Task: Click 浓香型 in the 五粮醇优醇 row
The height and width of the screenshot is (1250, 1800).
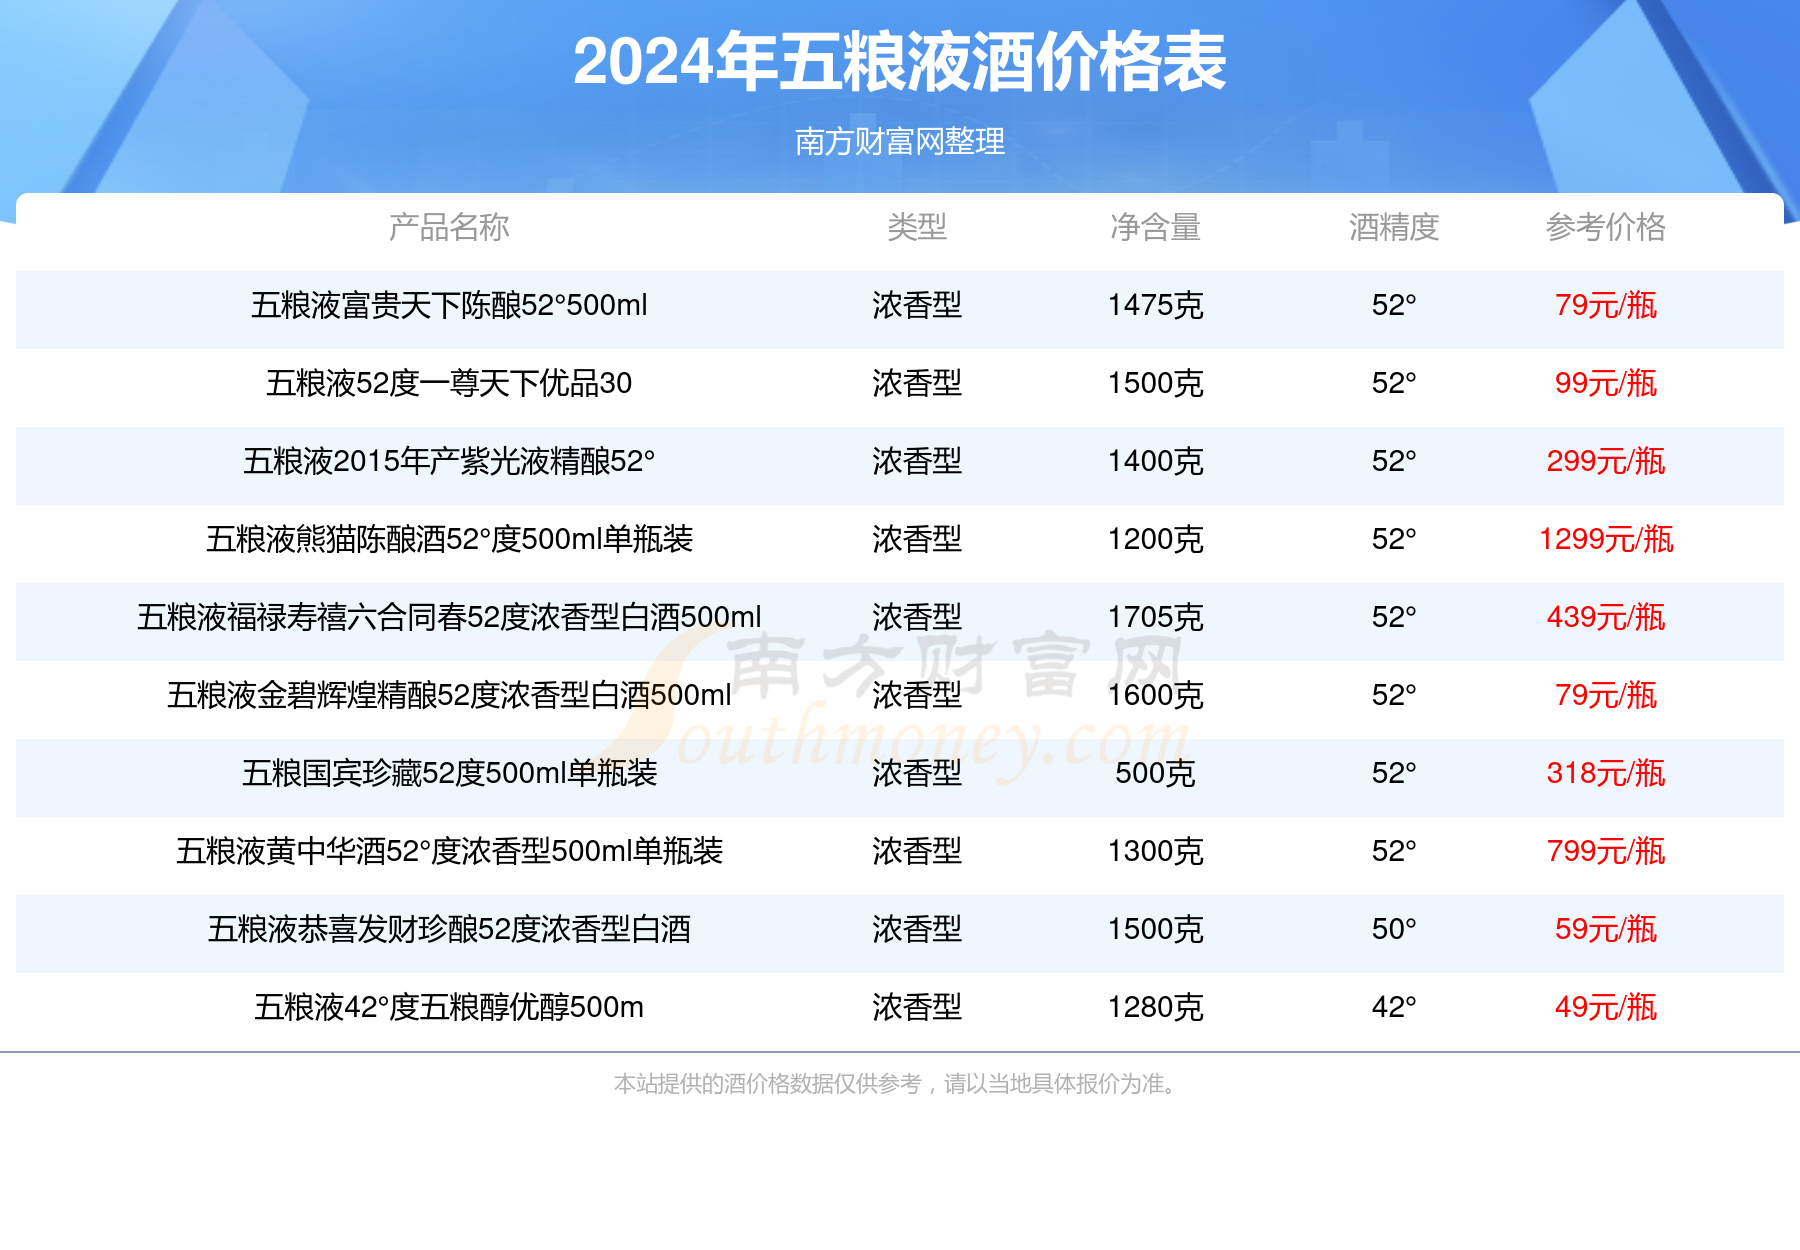Action: (x=917, y=1008)
